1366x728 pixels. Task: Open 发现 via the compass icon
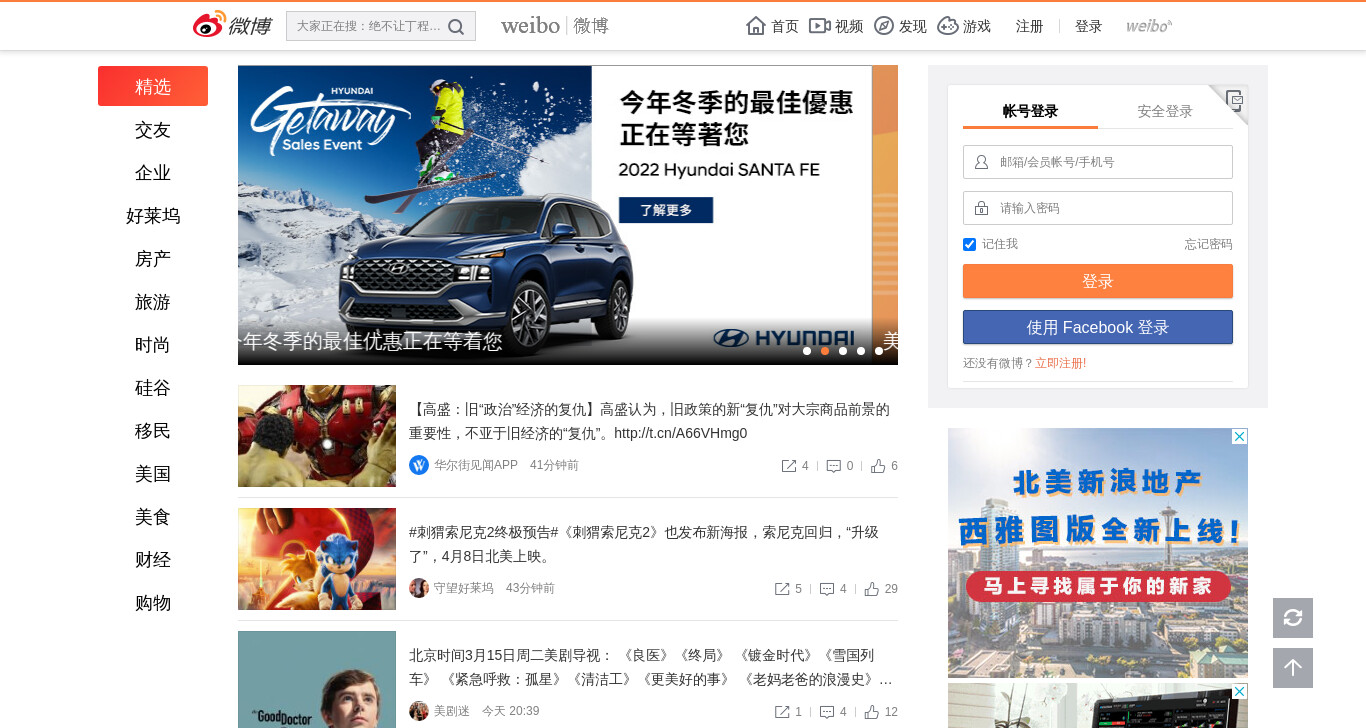pos(884,26)
